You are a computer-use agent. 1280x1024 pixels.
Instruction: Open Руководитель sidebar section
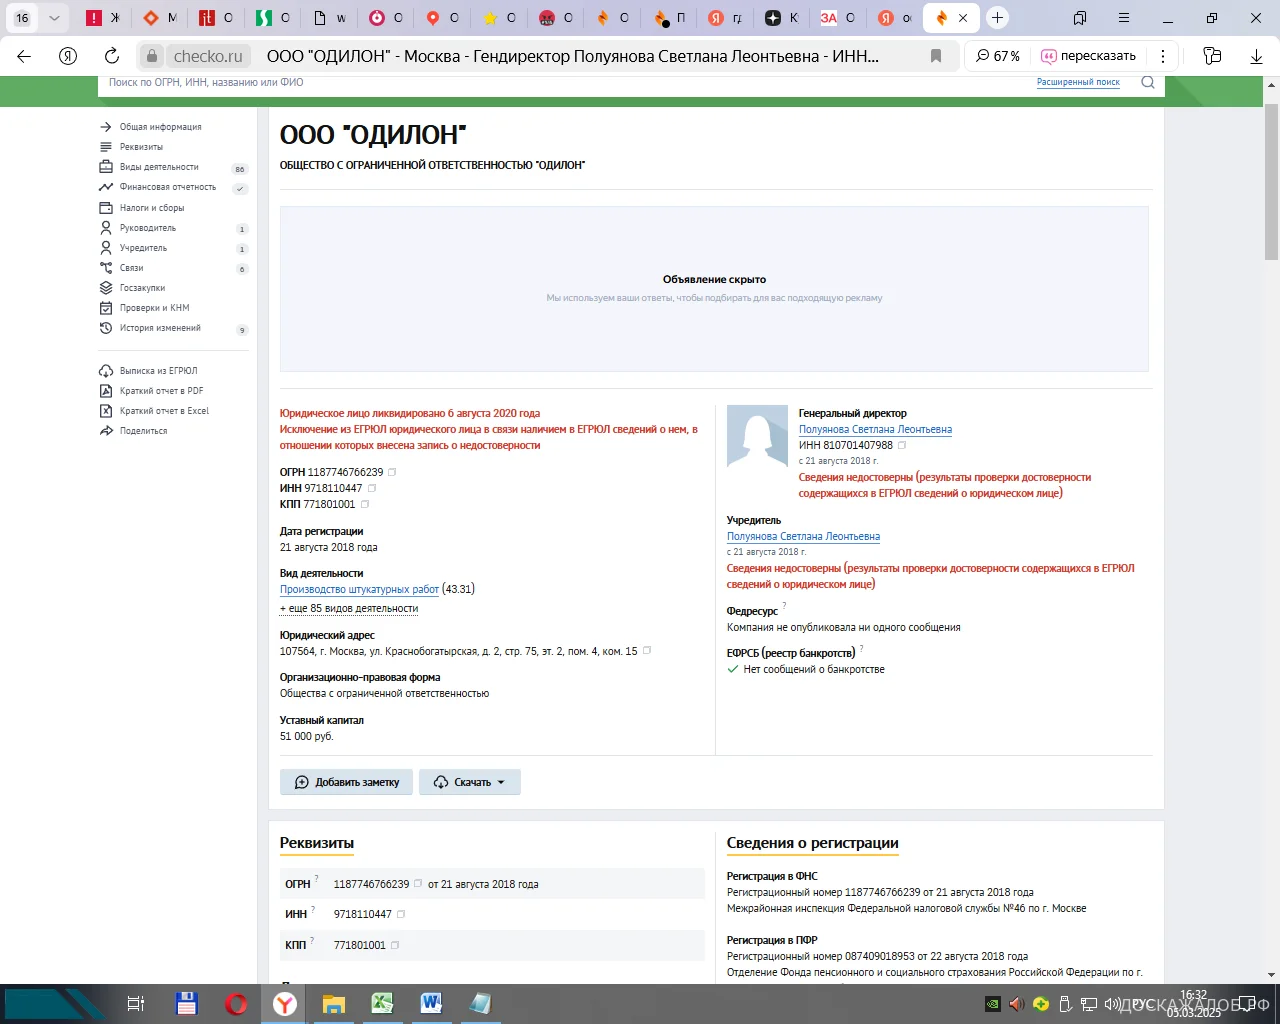[147, 228]
